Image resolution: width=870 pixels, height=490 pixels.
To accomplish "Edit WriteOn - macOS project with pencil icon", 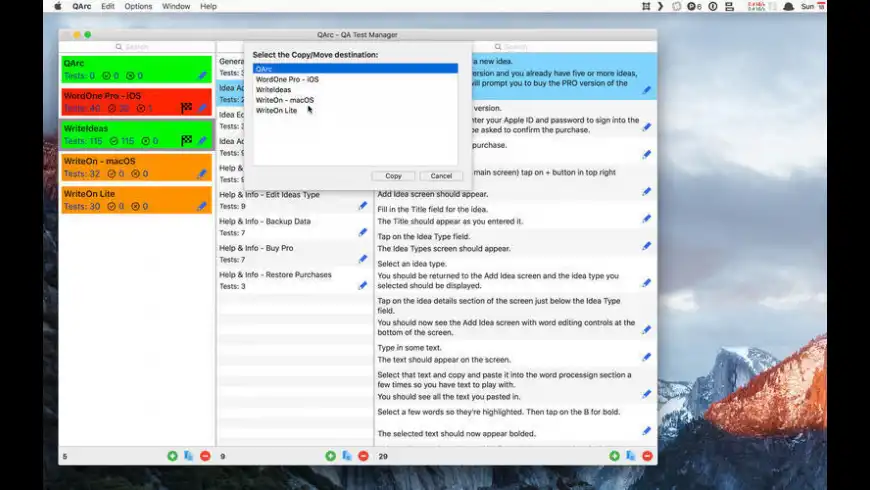I will pyautogui.click(x=203, y=174).
